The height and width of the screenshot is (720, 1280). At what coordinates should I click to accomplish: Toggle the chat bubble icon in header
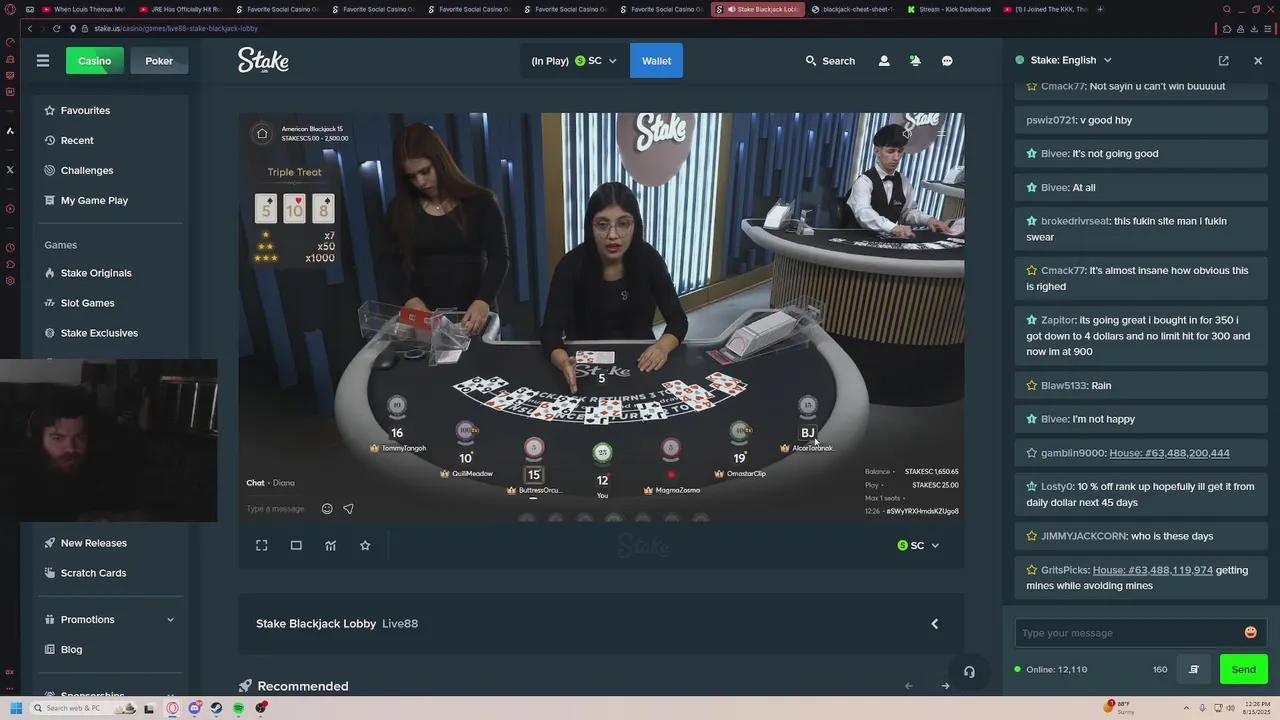point(947,61)
